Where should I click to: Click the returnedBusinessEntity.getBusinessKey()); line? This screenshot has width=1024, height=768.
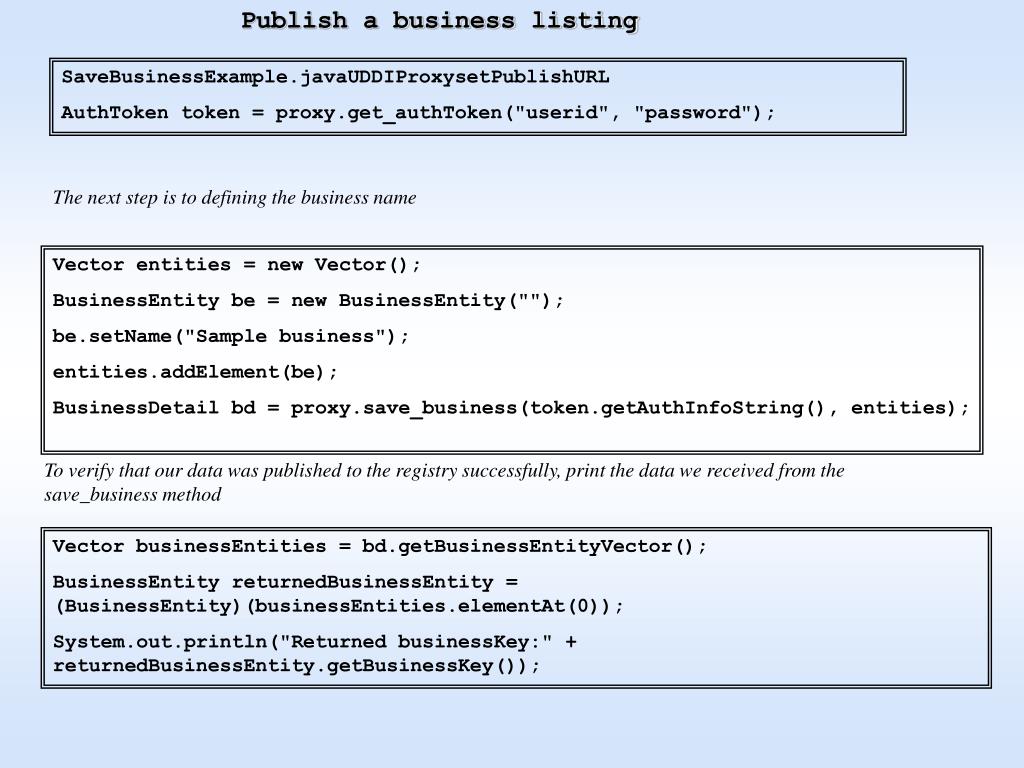(296, 666)
